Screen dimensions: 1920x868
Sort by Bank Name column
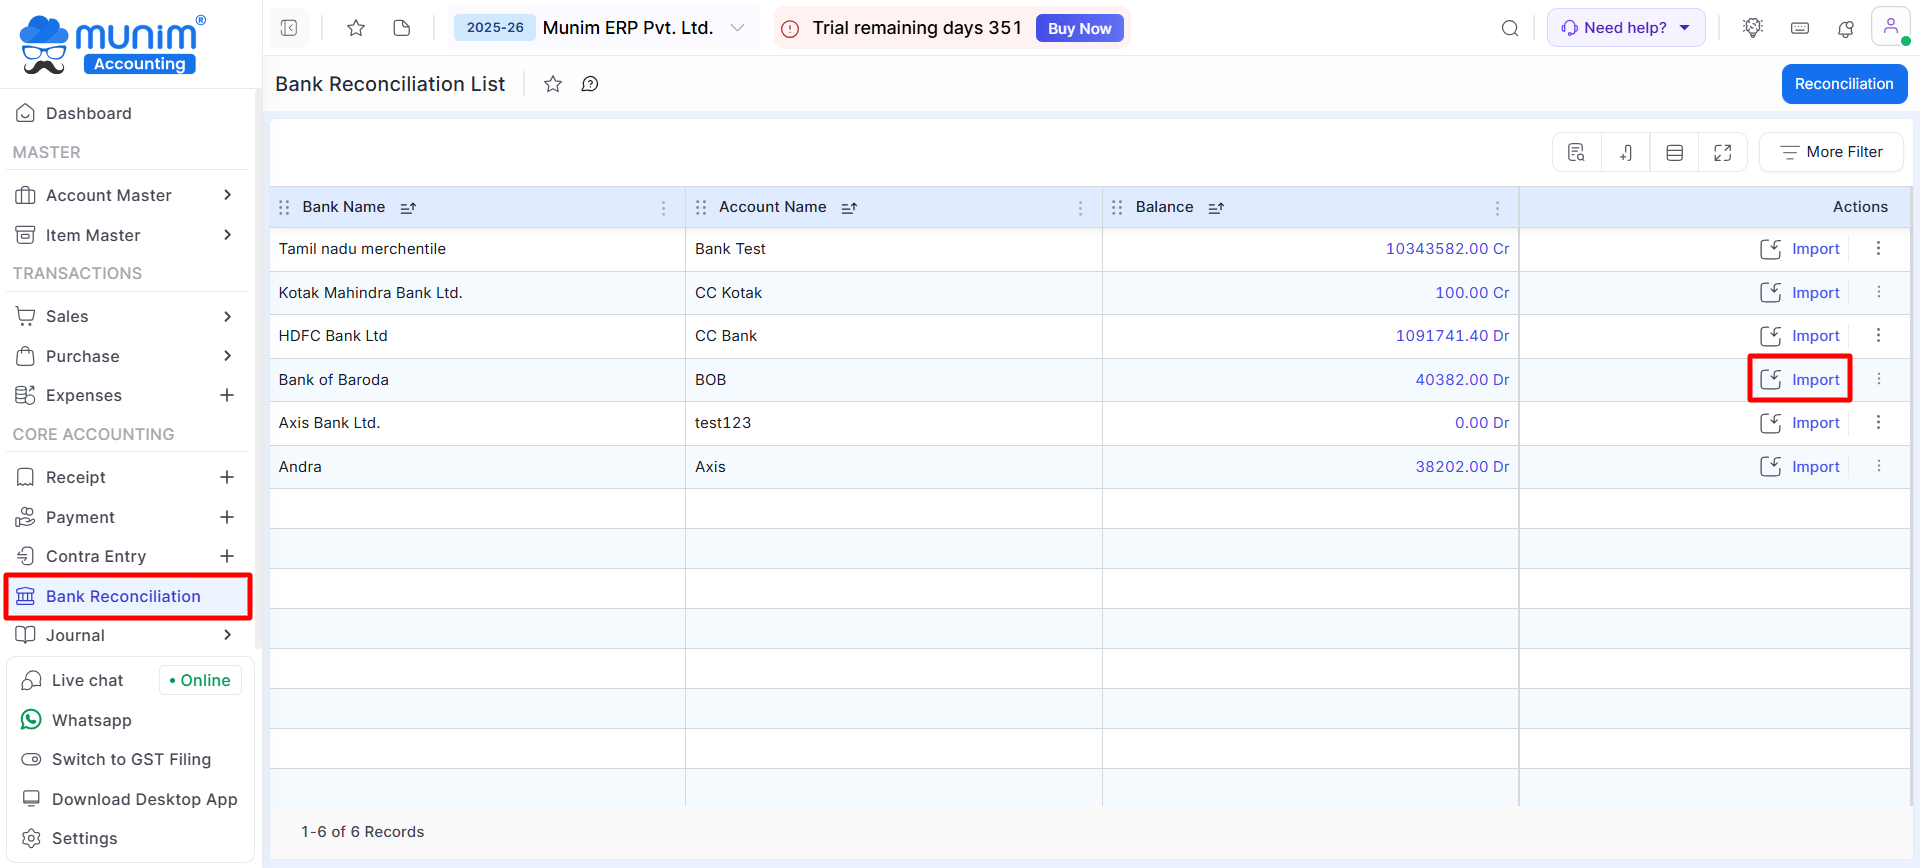point(408,208)
